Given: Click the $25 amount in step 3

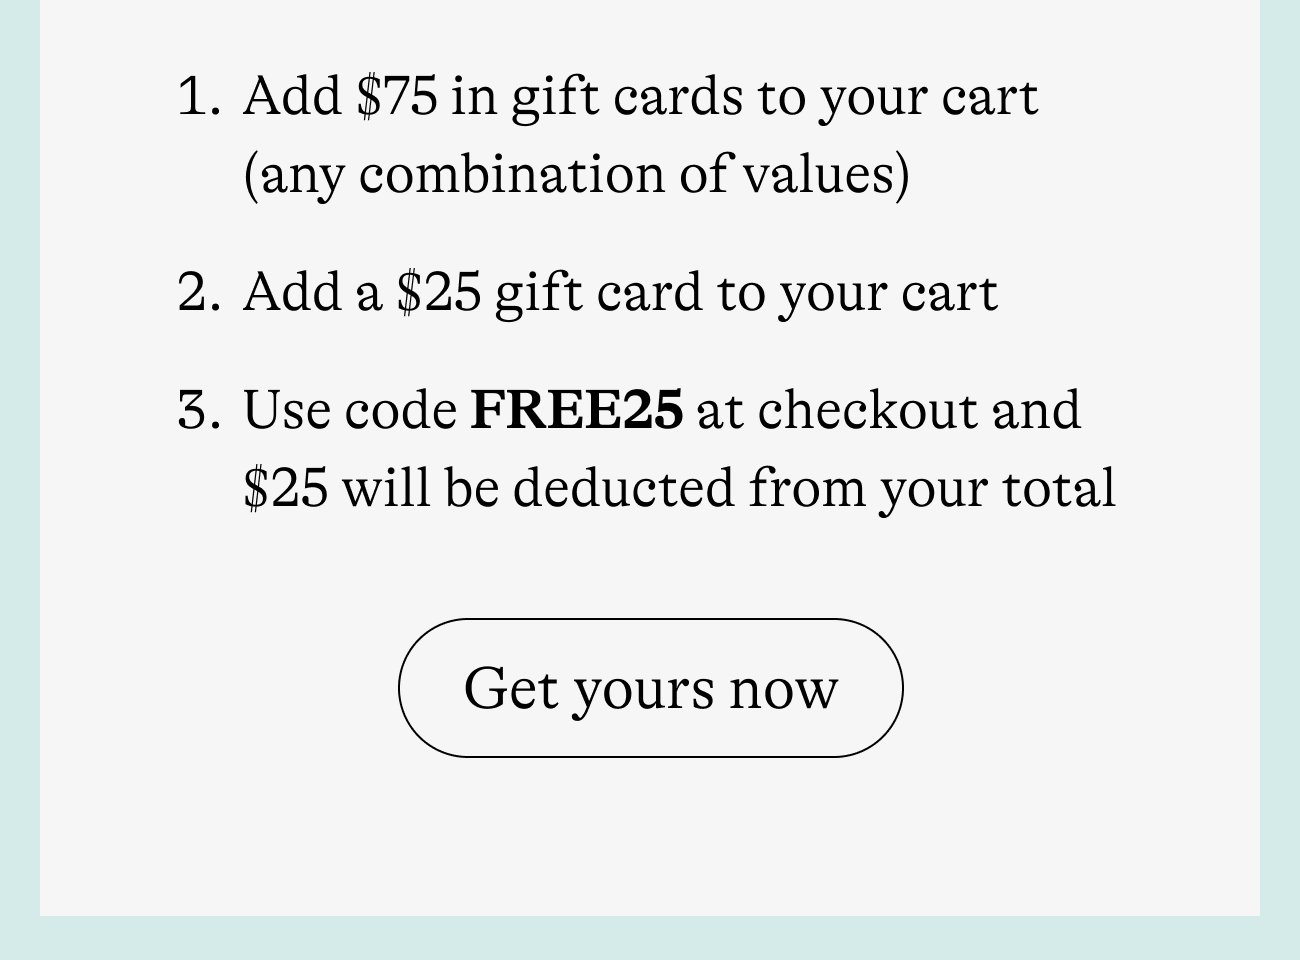Looking at the screenshot, I should click(x=283, y=487).
